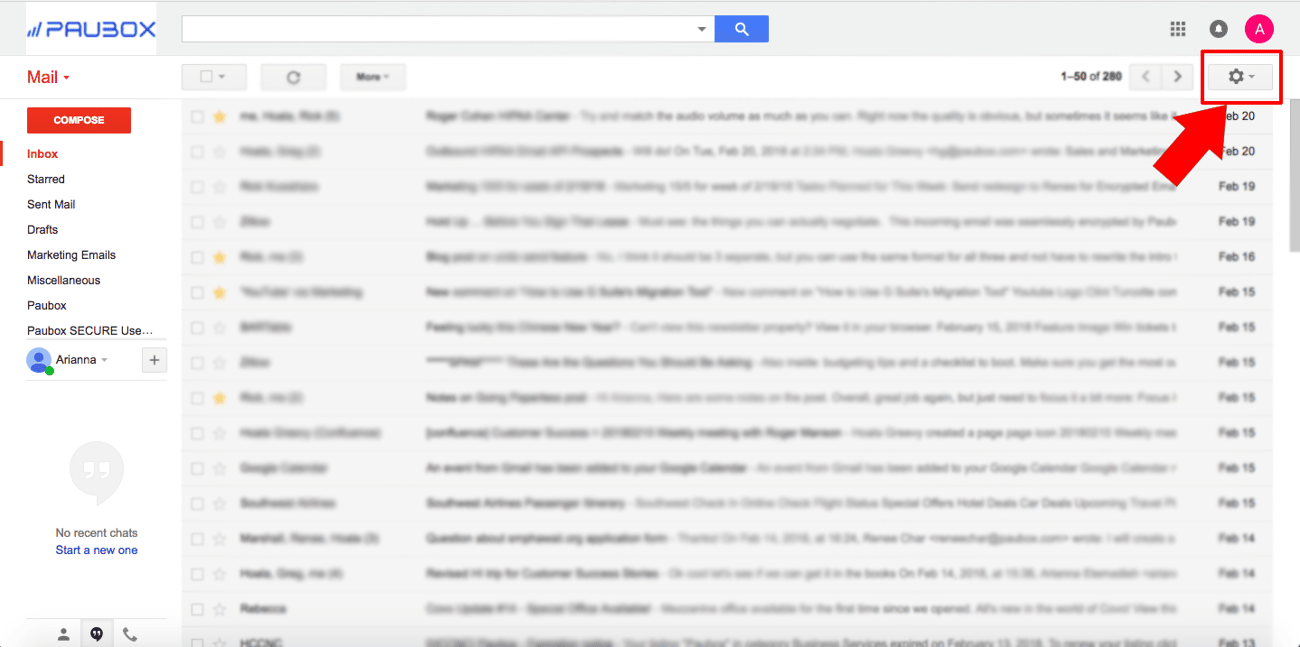Search mail using the magnifying glass icon
1300x647 pixels.
741,28
